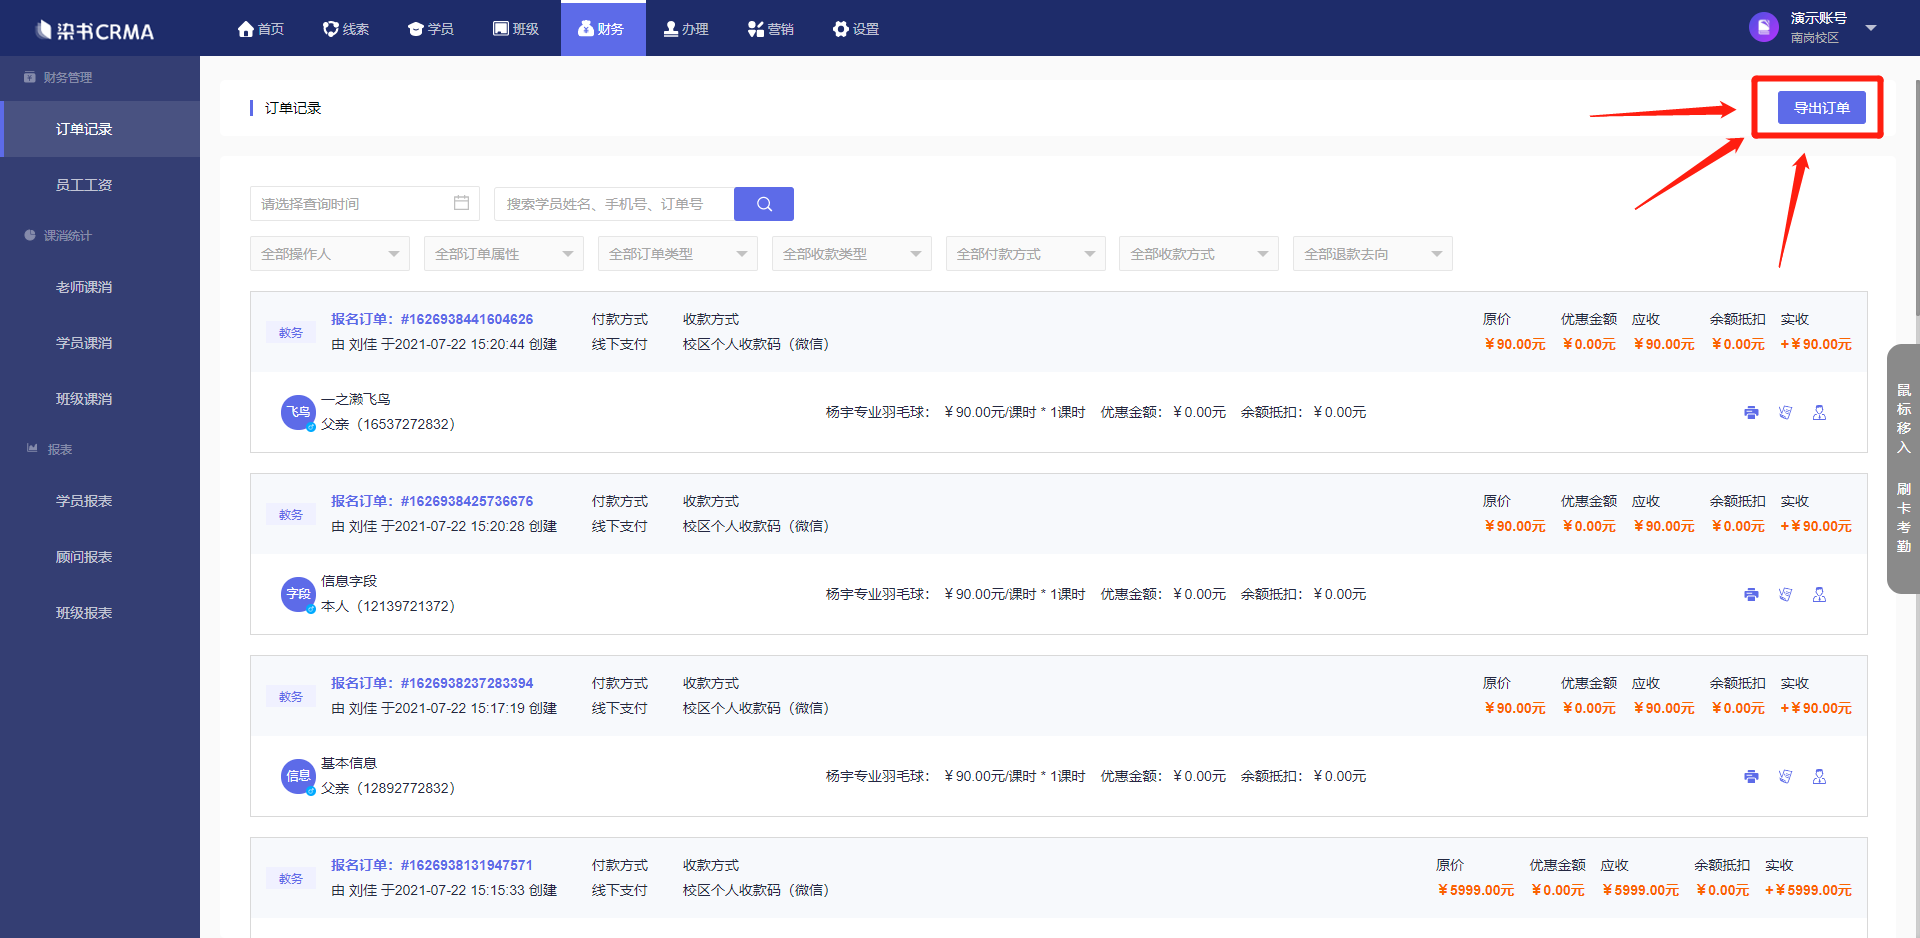Open 员工工资 in the sidebar

coord(100,185)
